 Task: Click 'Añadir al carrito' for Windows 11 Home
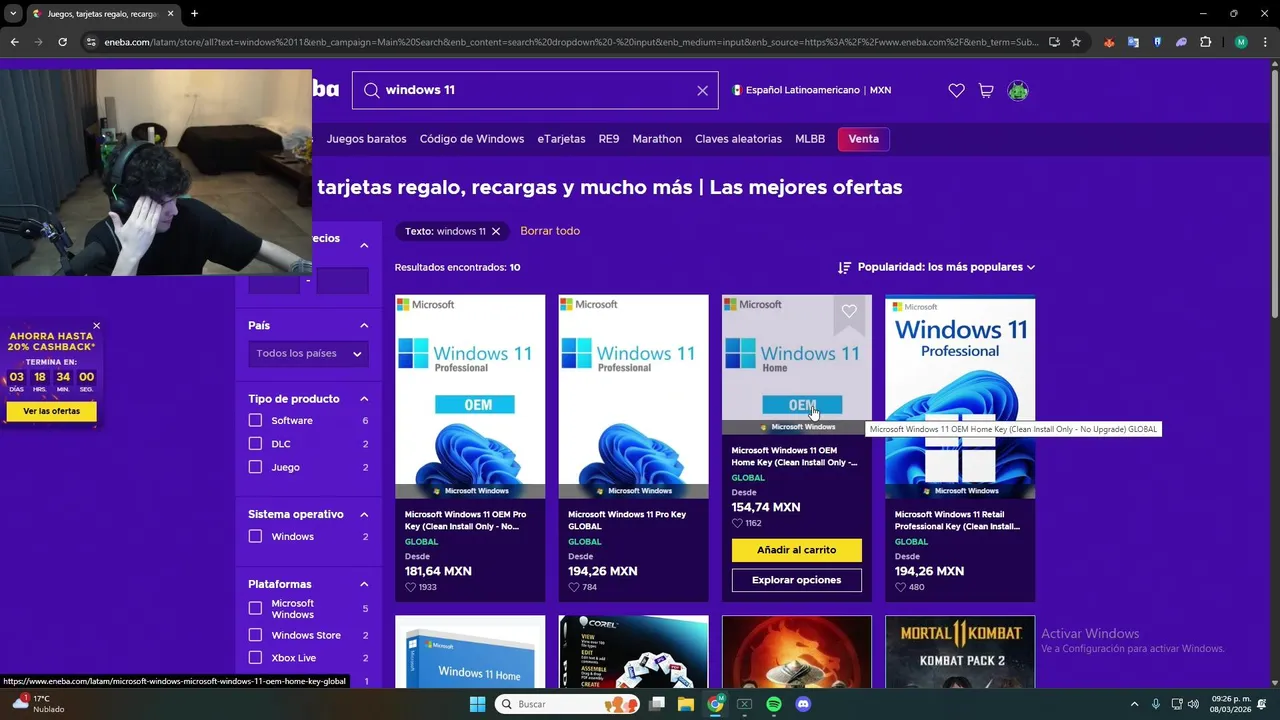coord(797,550)
